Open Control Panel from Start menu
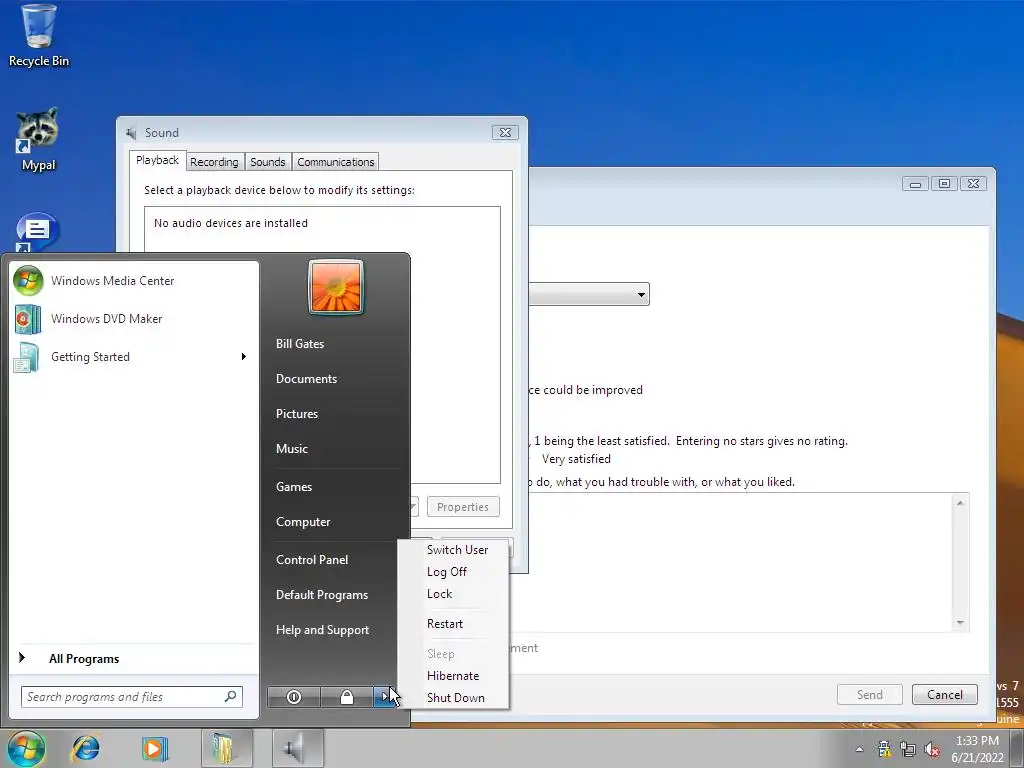Viewport: 1024px width, 768px height. point(312,560)
